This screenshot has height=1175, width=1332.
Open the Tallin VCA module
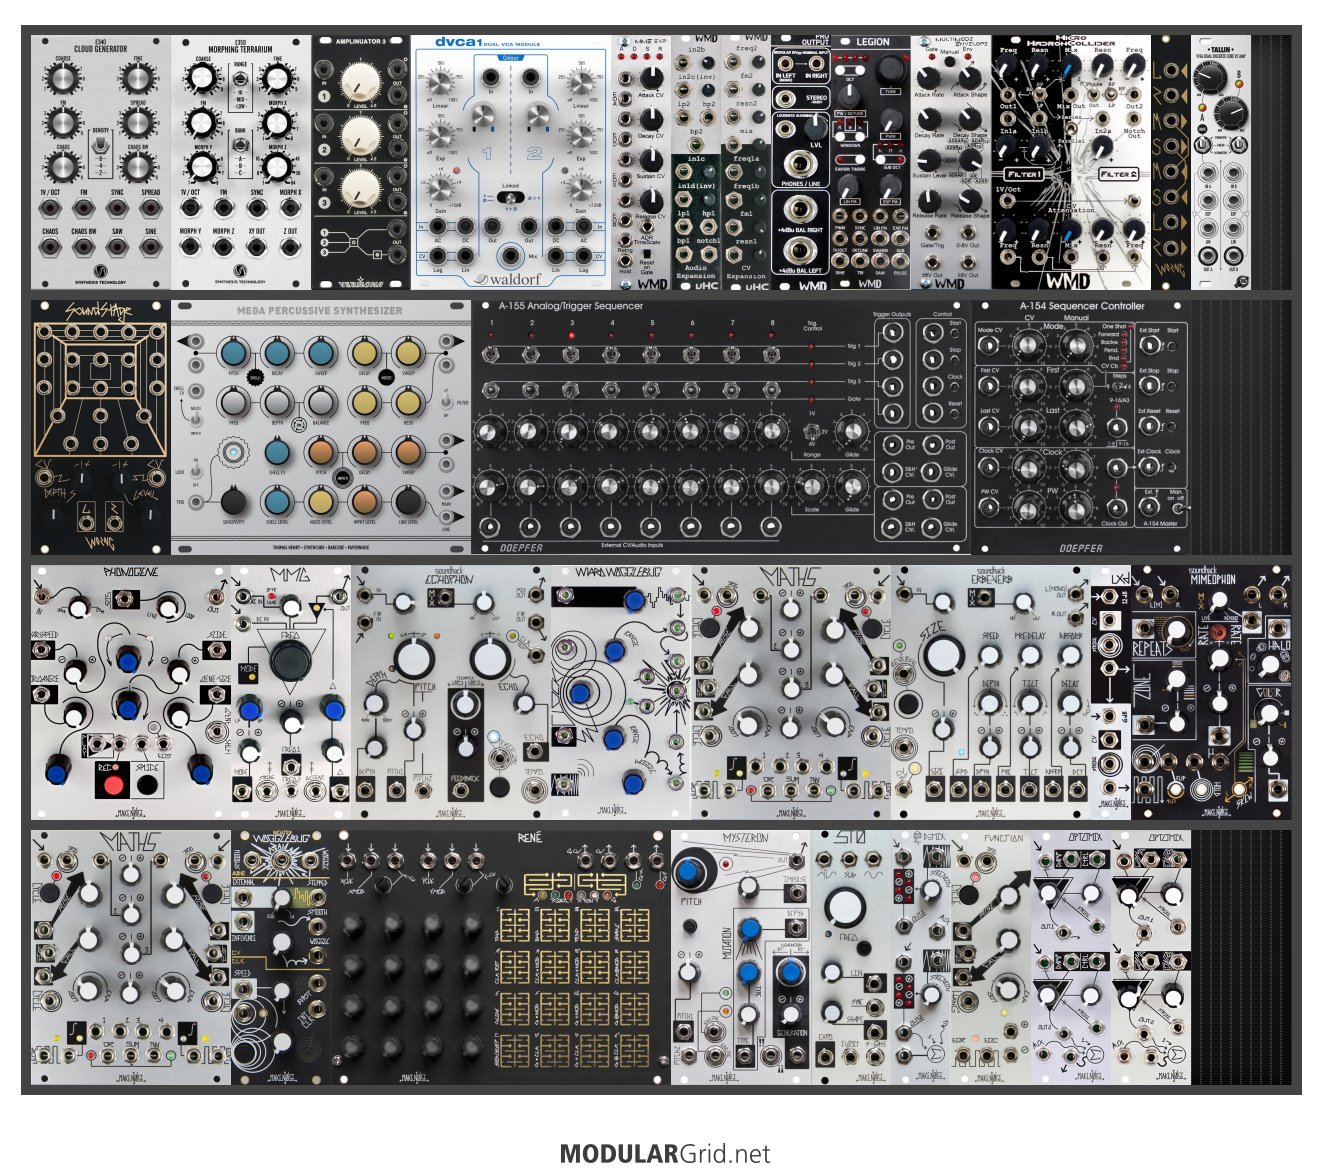pyautogui.click(x=1221, y=163)
